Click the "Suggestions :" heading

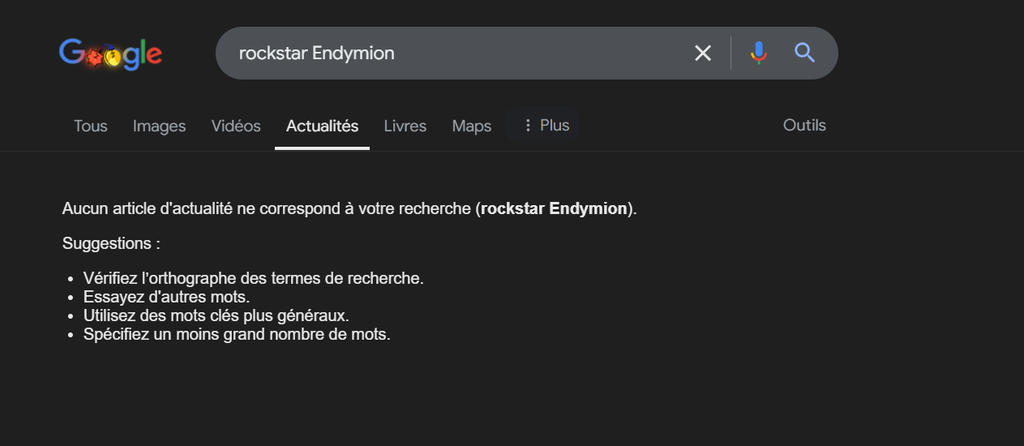click(x=111, y=243)
